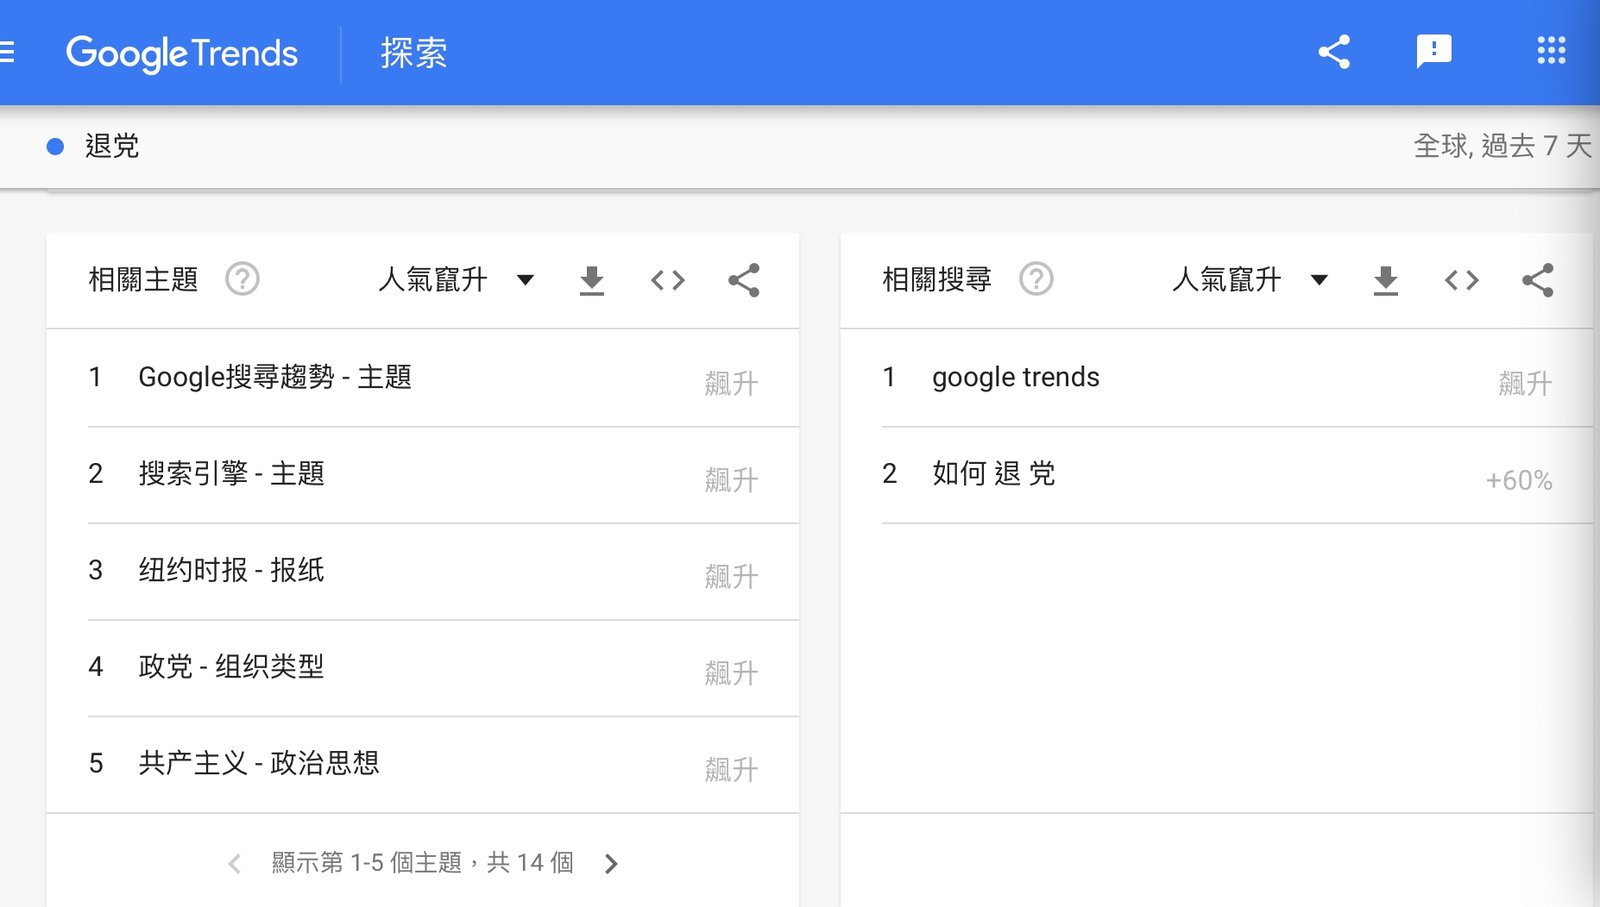Download the 相關主題 data as CSV

[592, 280]
